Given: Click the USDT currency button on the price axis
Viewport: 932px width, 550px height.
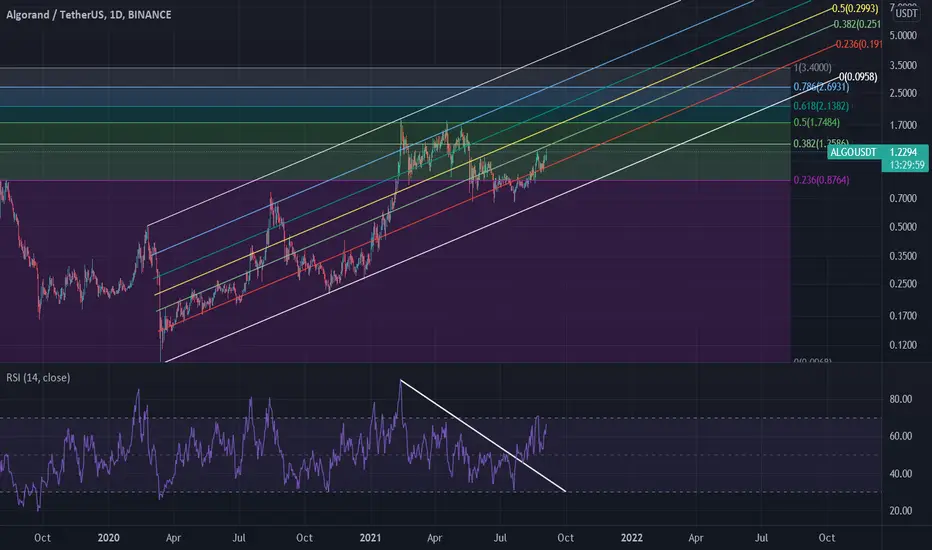Looking at the screenshot, I should click(906, 13).
